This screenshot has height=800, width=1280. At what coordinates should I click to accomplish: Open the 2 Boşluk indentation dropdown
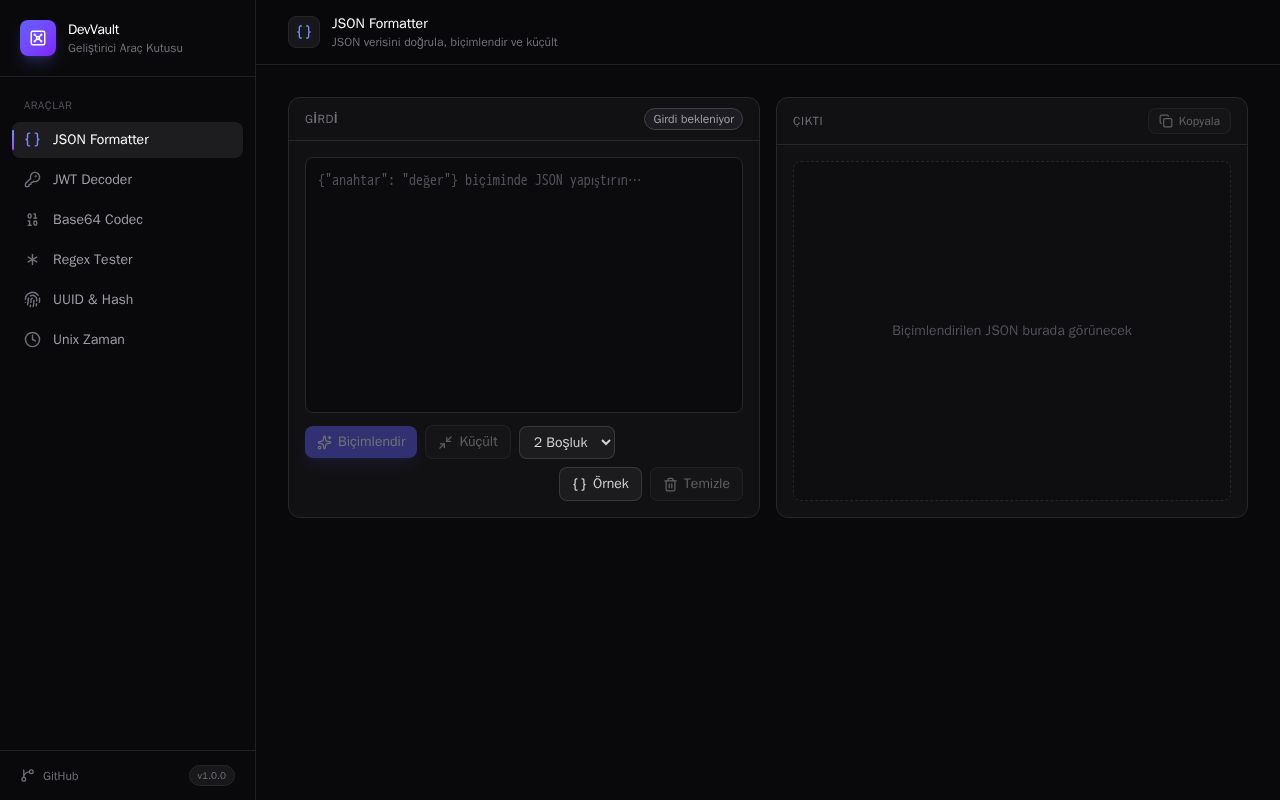(567, 442)
